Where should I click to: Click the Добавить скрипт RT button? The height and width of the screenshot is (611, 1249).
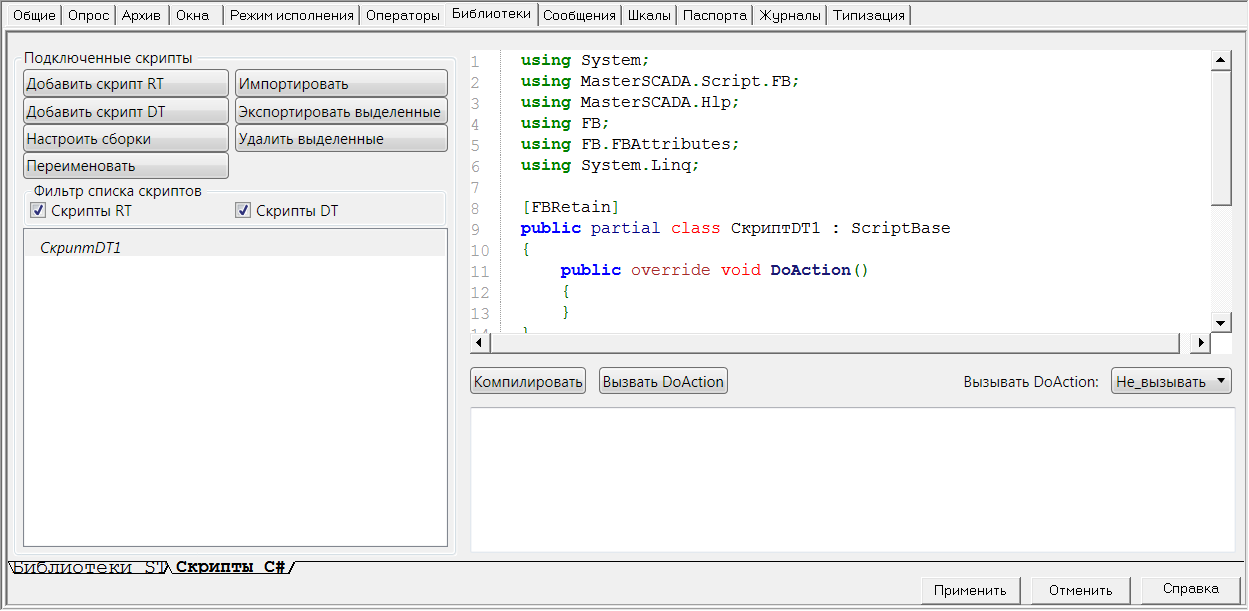point(126,84)
